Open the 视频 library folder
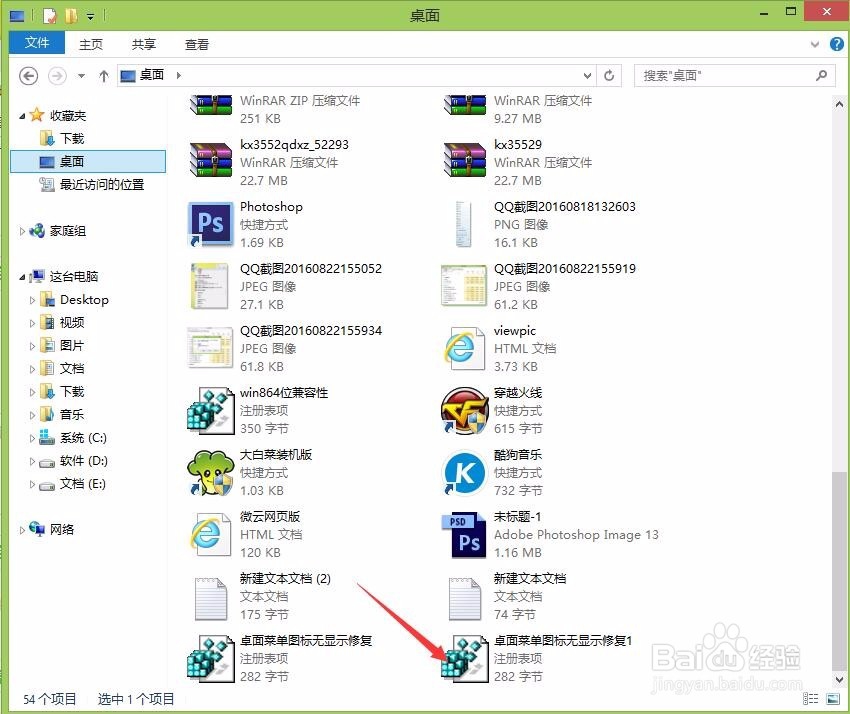The height and width of the screenshot is (714, 850). [72, 323]
